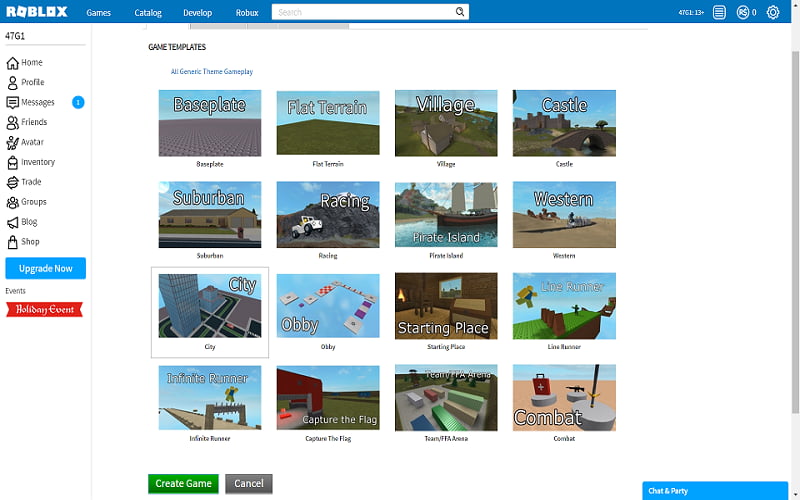Expand the Chat & Party panel
This screenshot has height=500, width=800.
[720, 491]
